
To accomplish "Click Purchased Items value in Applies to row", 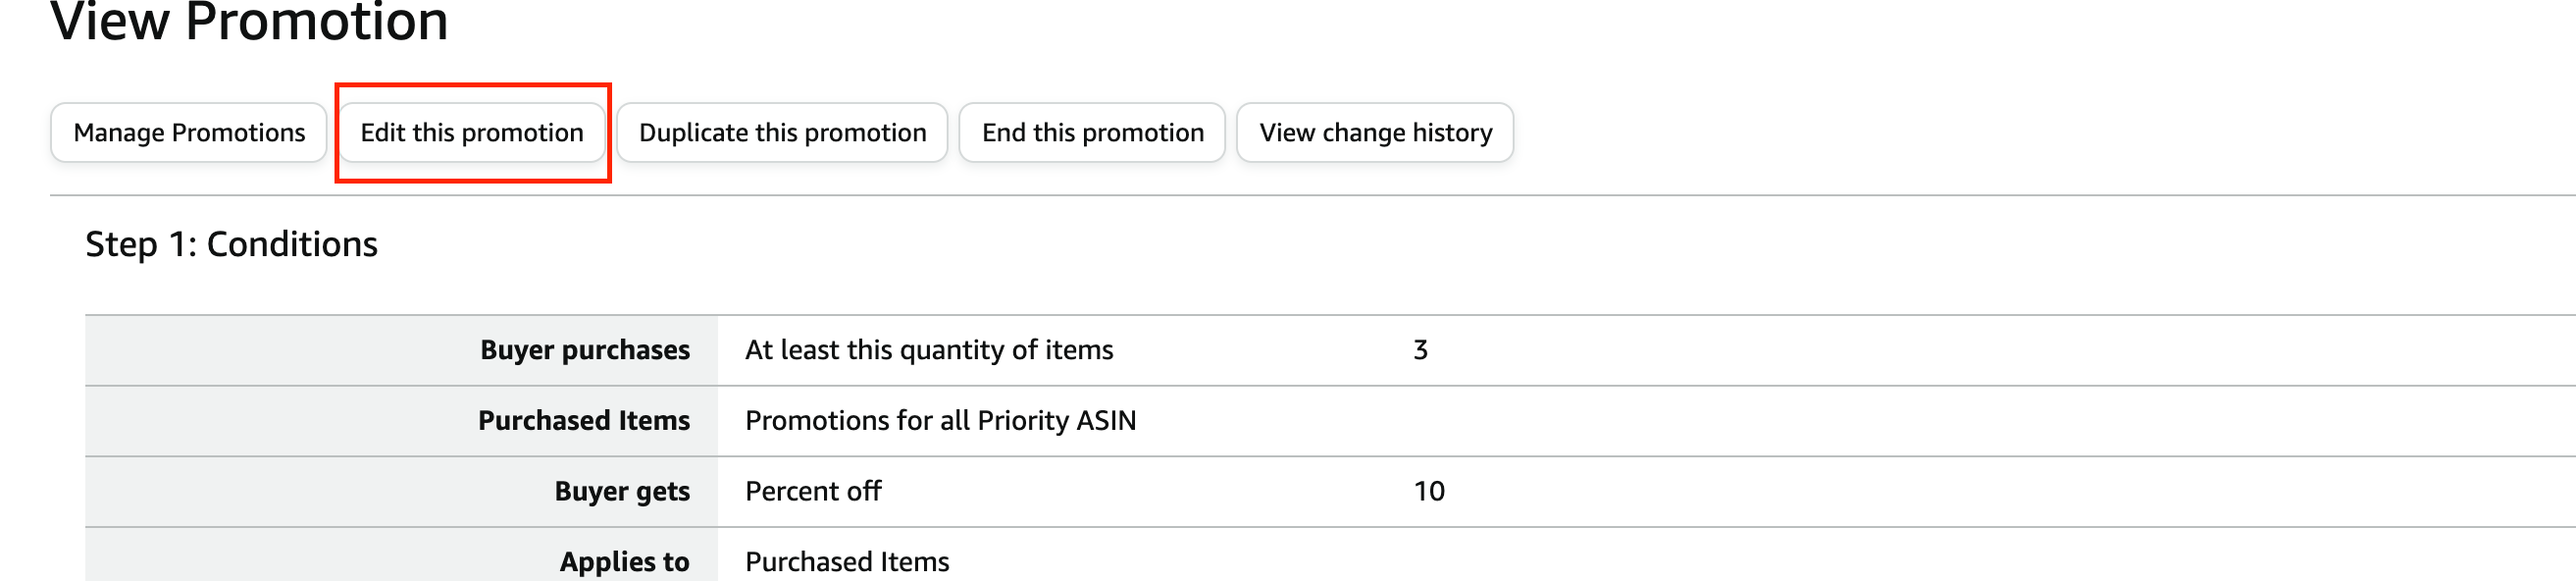I will pos(847,562).
